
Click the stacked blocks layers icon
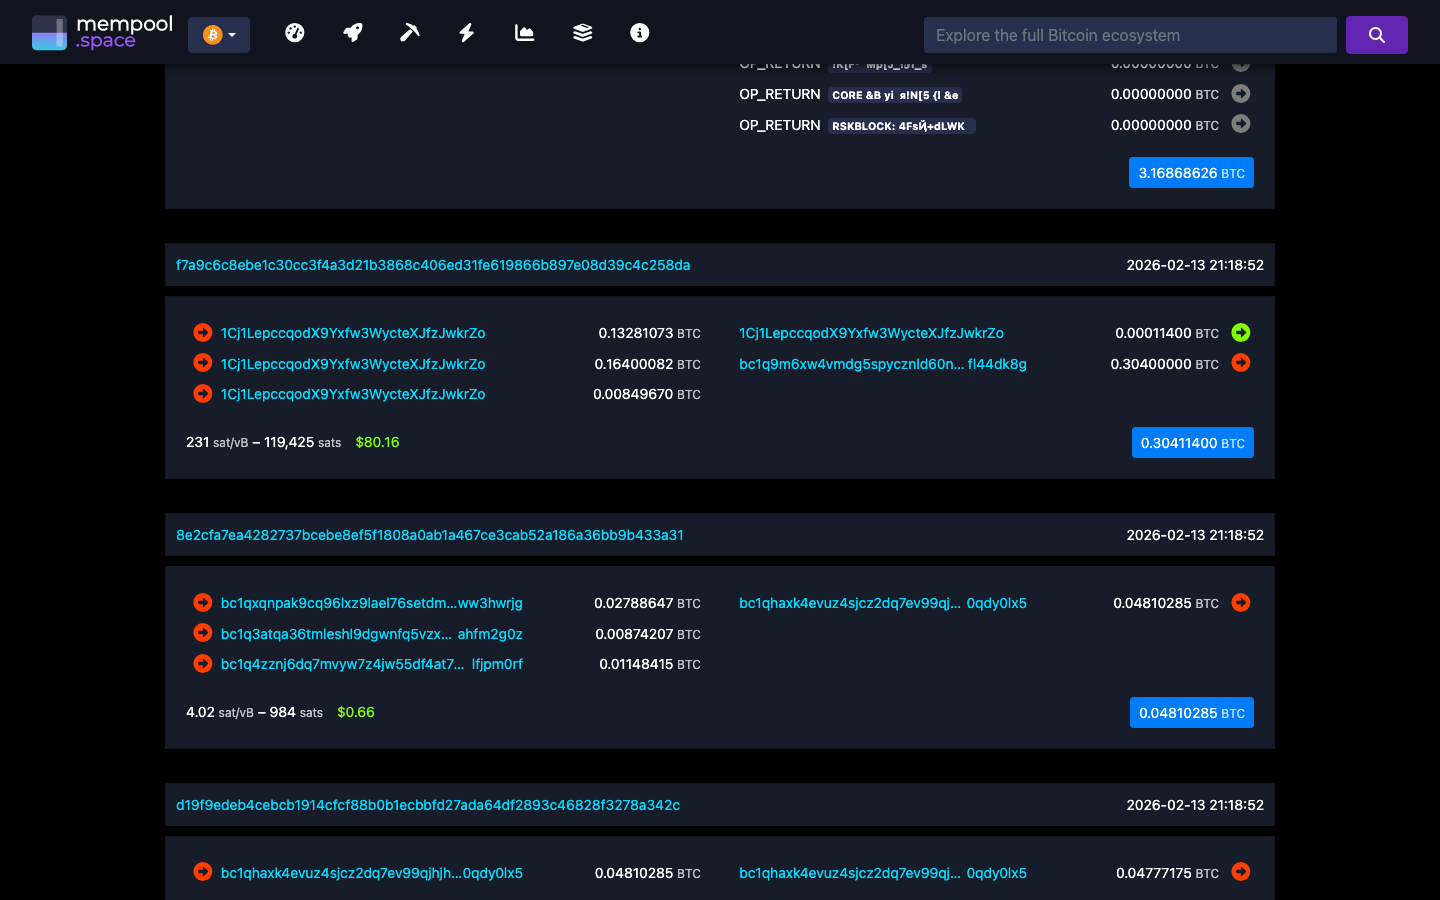(x=582, y=32)
